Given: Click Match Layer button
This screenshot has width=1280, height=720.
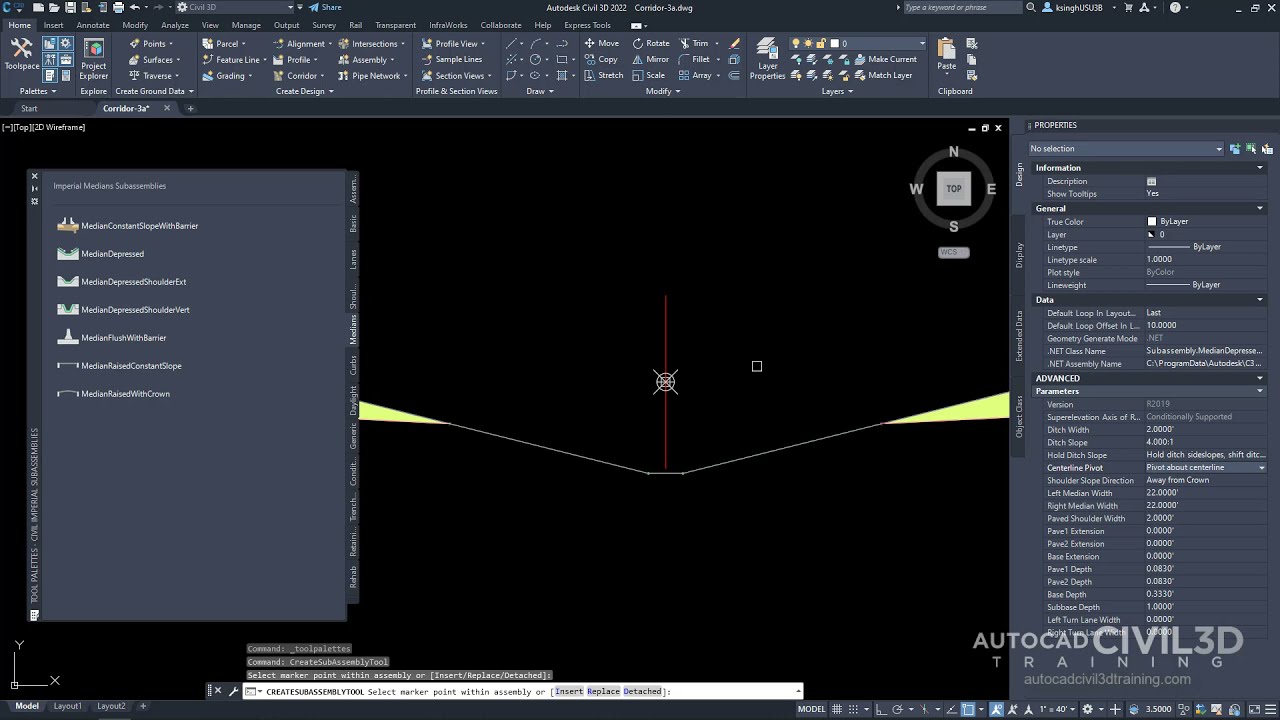Looking at the screenshot, I should pos(883,75).
